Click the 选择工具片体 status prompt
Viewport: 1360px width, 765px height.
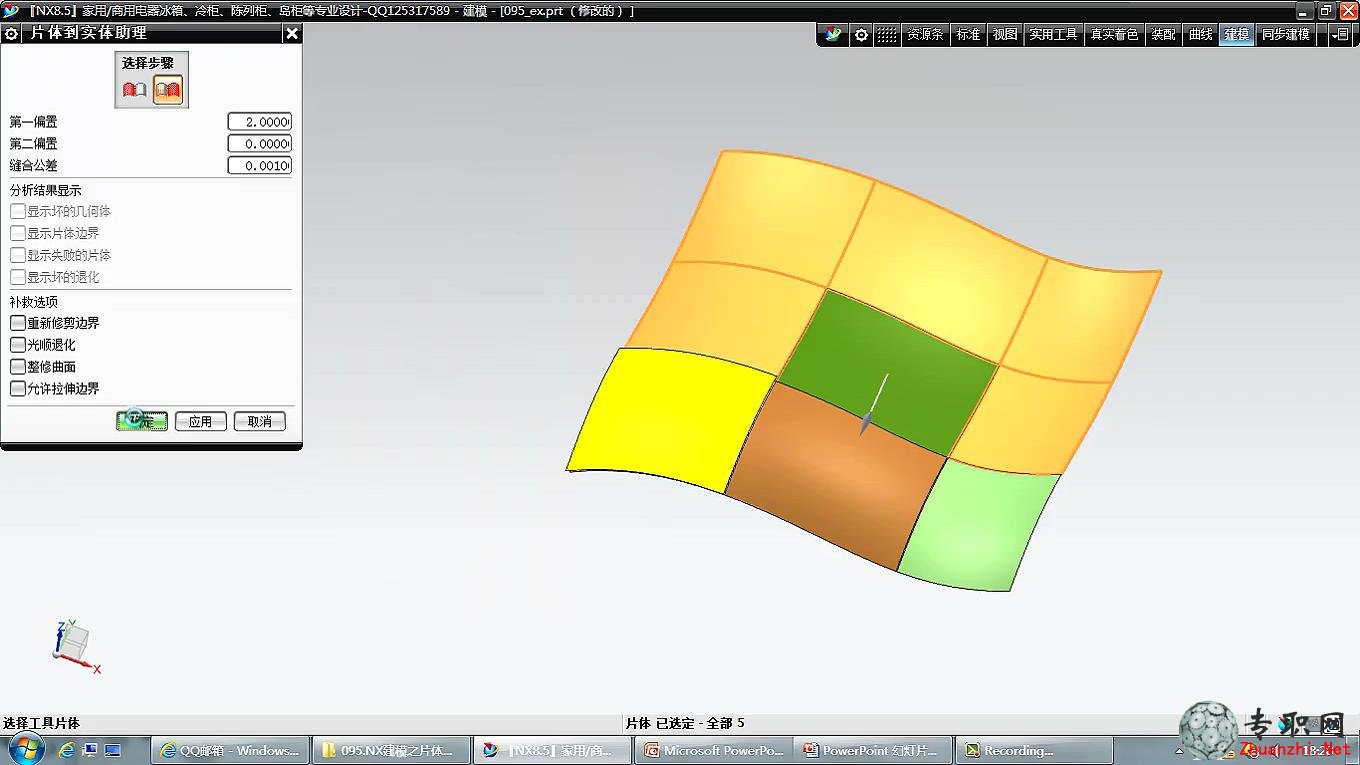click(x=41, y=723)
